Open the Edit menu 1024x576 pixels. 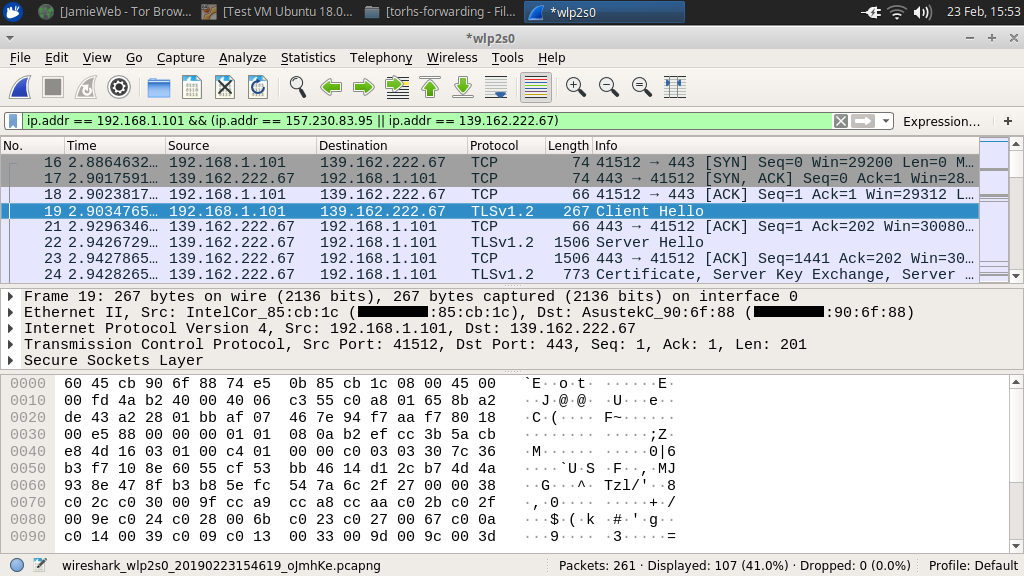56,57
